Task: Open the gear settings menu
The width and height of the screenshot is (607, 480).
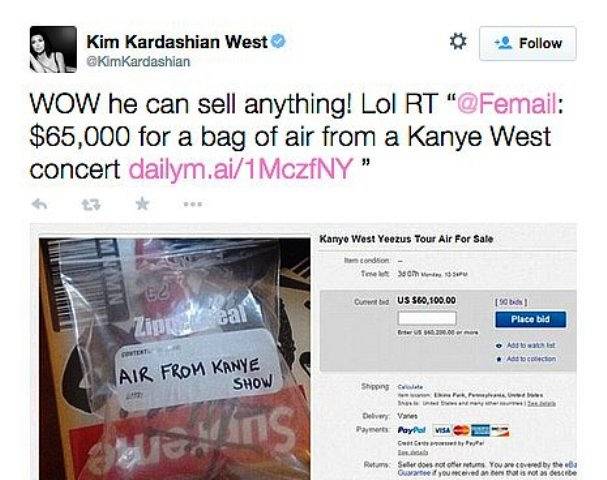Action: [458, 41]
